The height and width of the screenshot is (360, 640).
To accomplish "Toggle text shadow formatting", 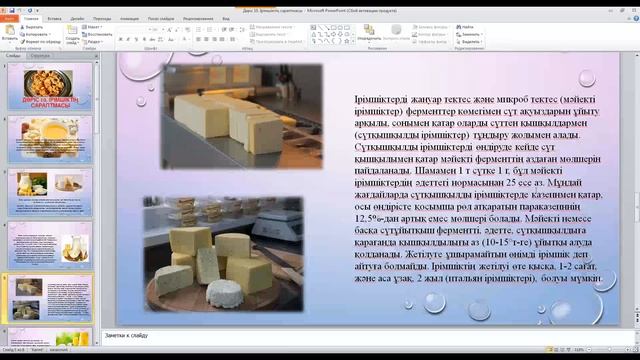I will click(x=144, y=40).
